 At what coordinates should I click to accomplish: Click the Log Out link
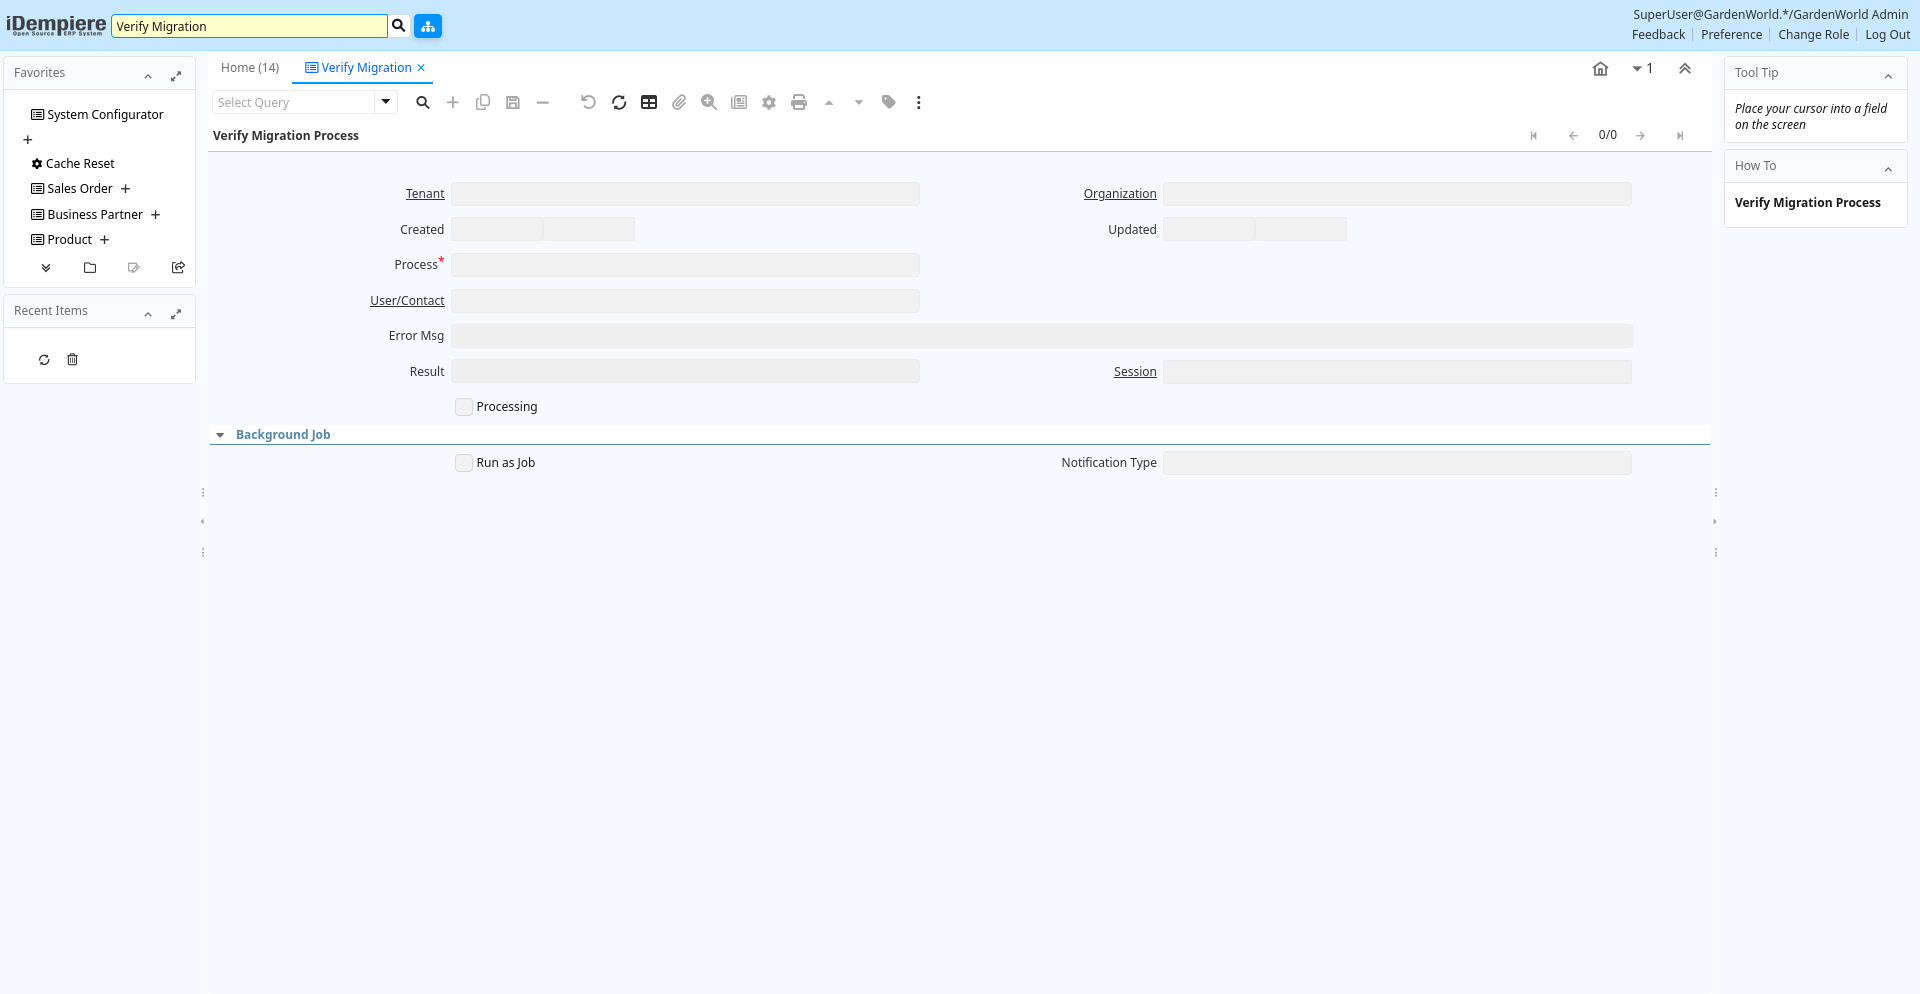1887,35
